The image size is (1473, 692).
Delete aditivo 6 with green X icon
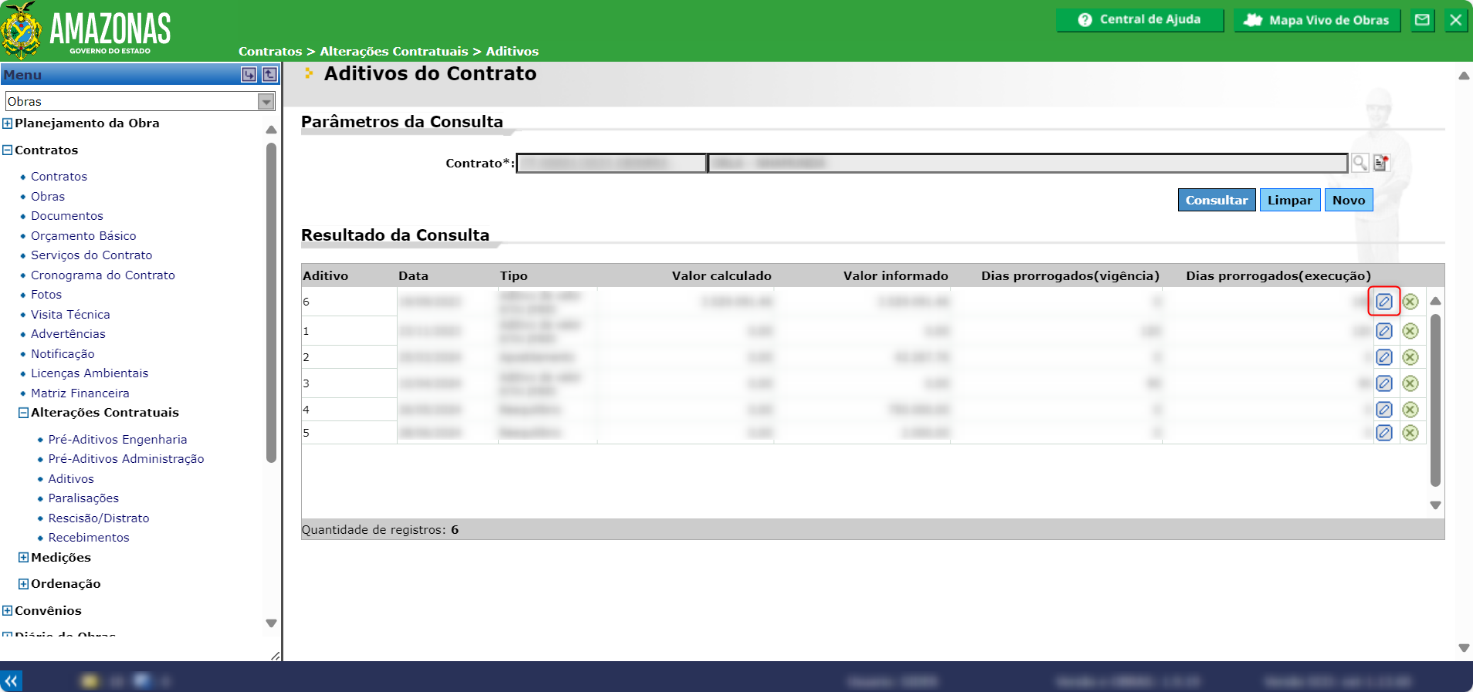(1410, 301)
